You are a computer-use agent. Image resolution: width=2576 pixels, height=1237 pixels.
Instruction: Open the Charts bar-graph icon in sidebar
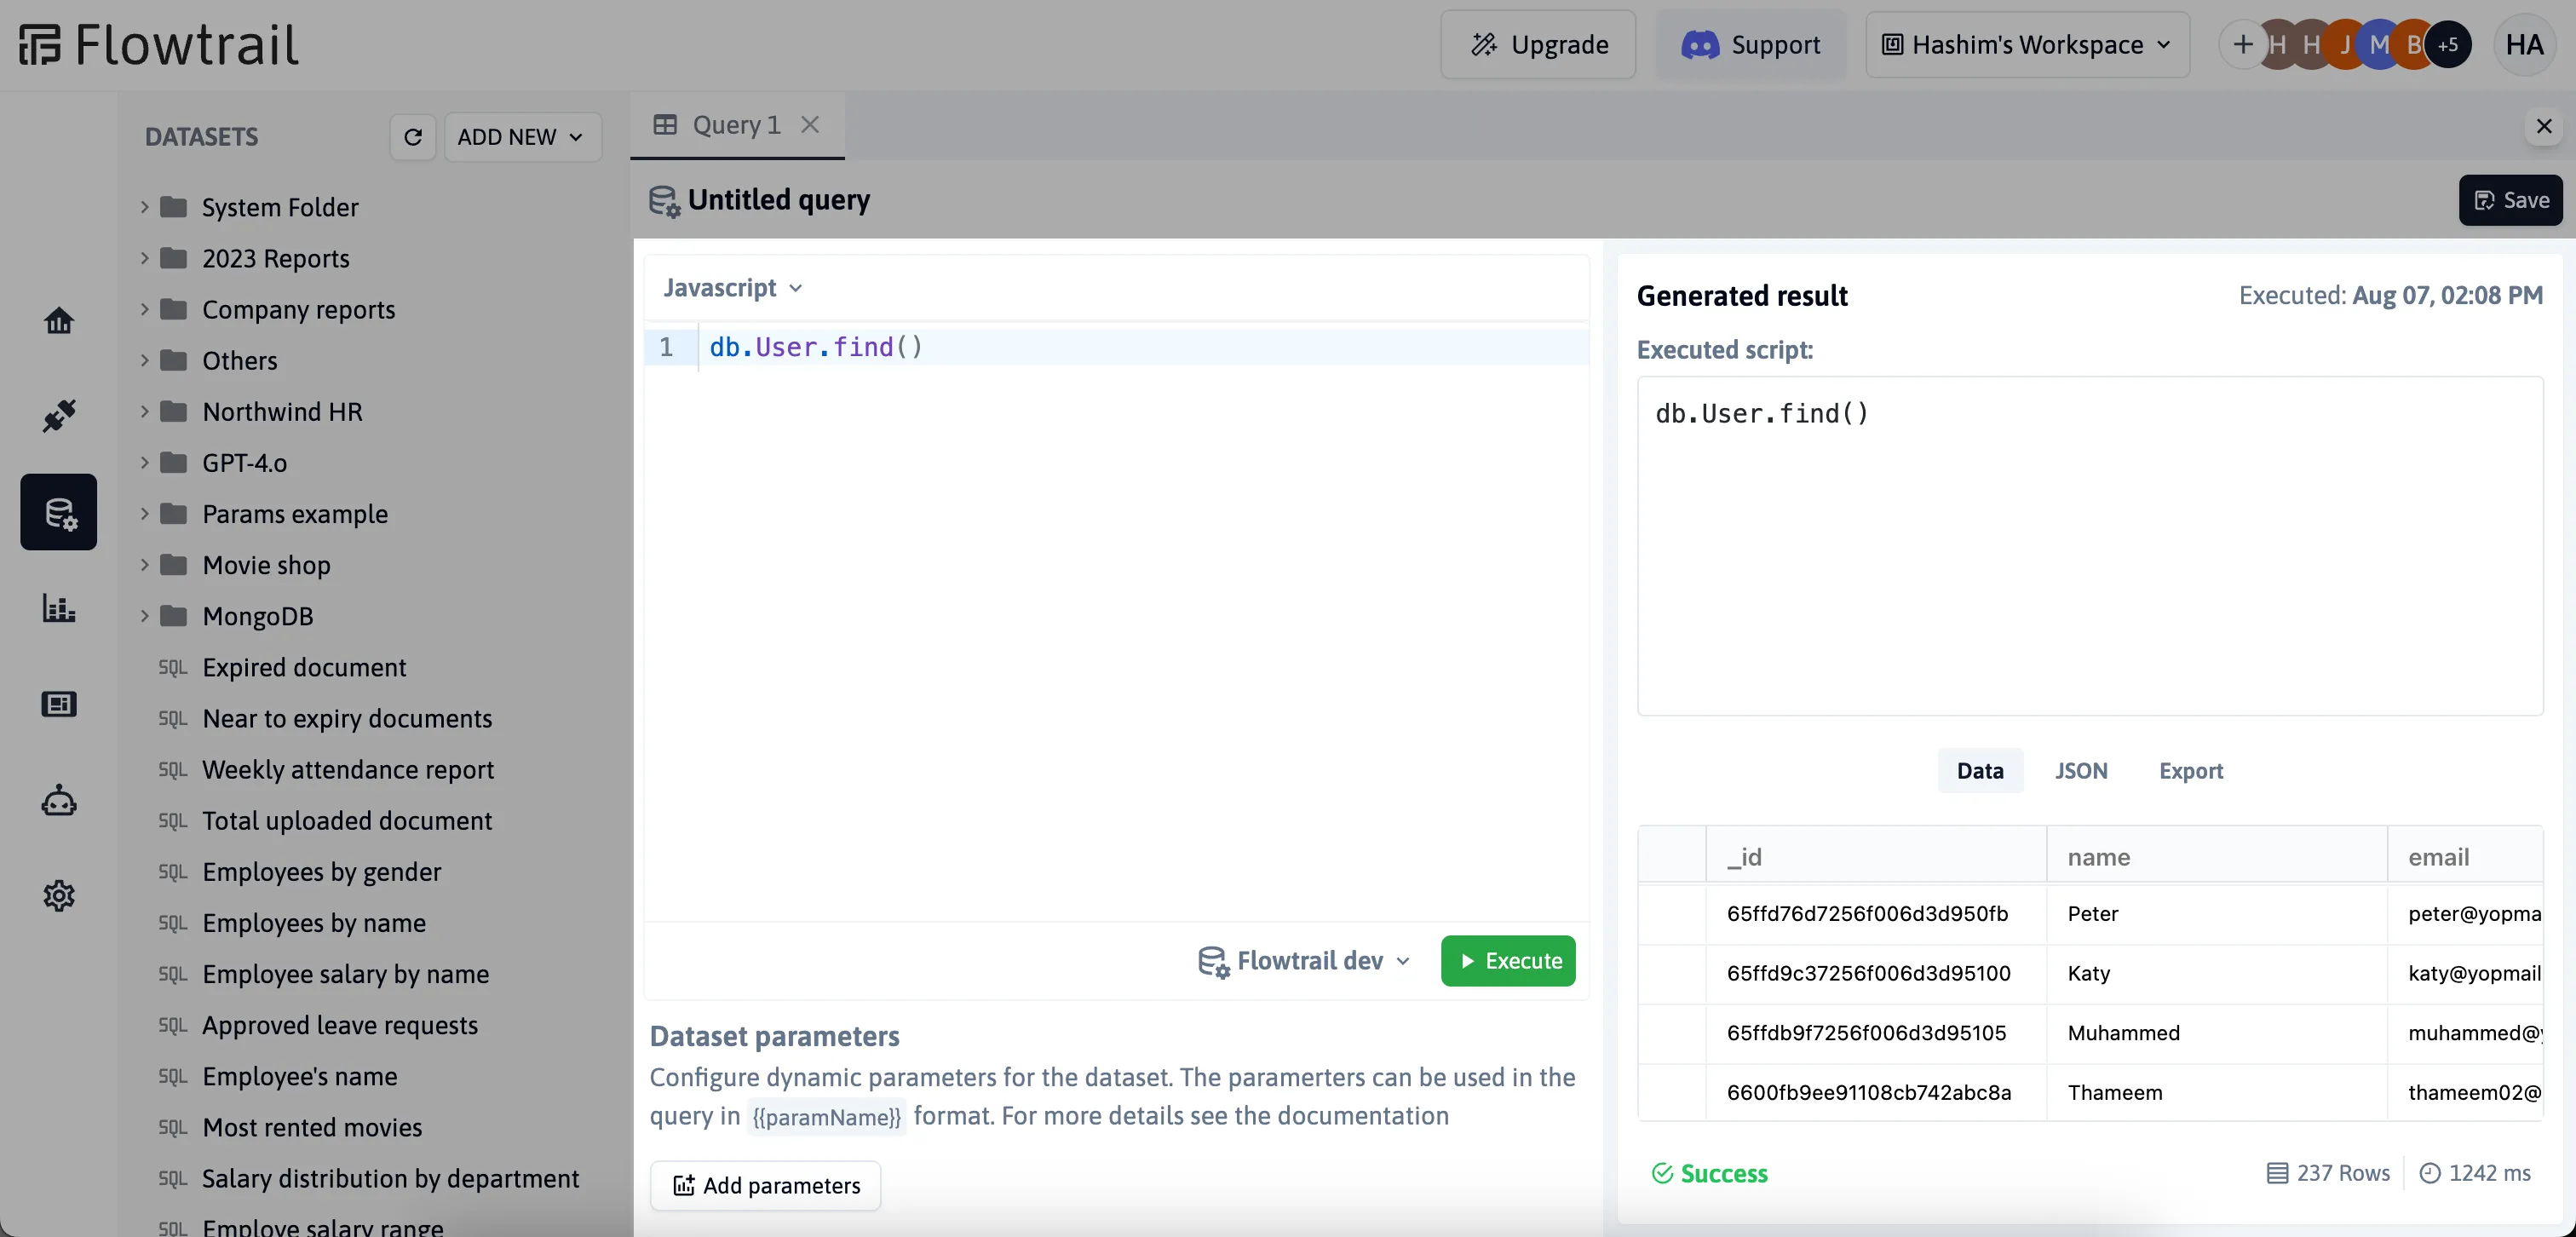point(58,608)
